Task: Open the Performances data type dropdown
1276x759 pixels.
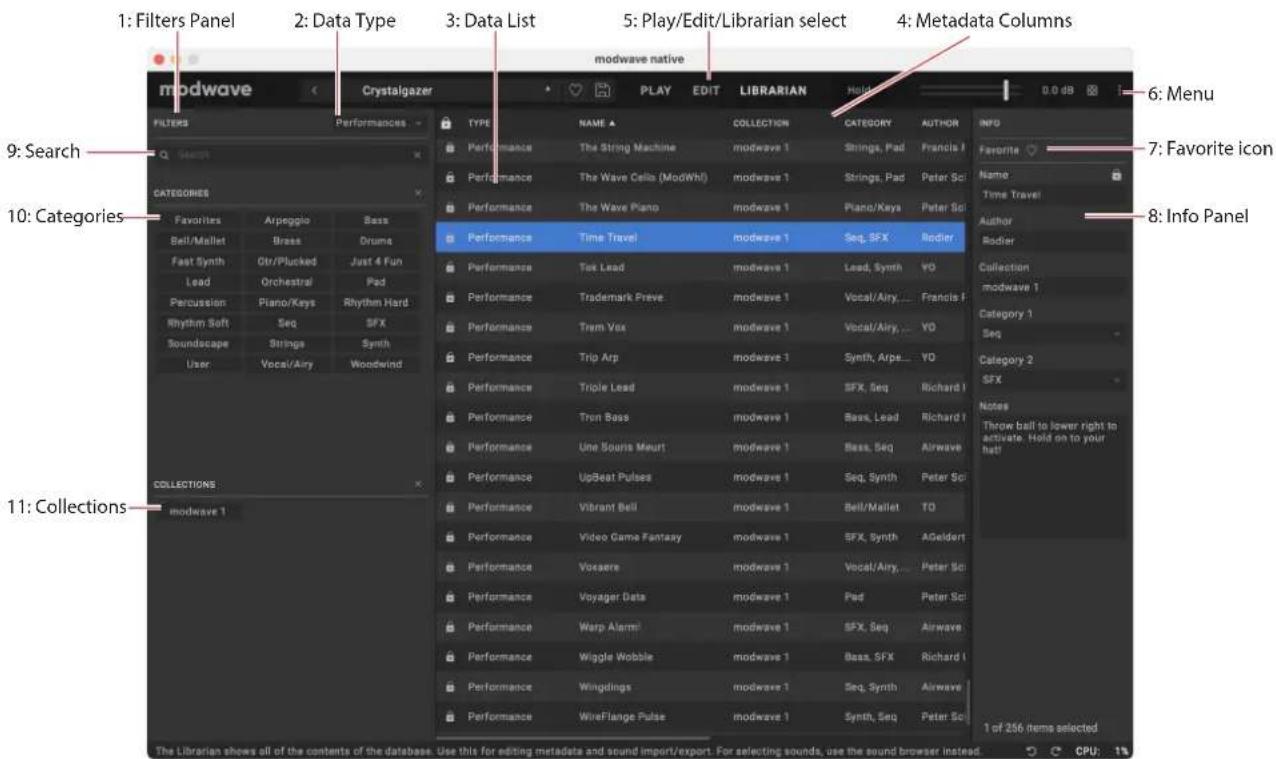Action: [x=378, y=123]
